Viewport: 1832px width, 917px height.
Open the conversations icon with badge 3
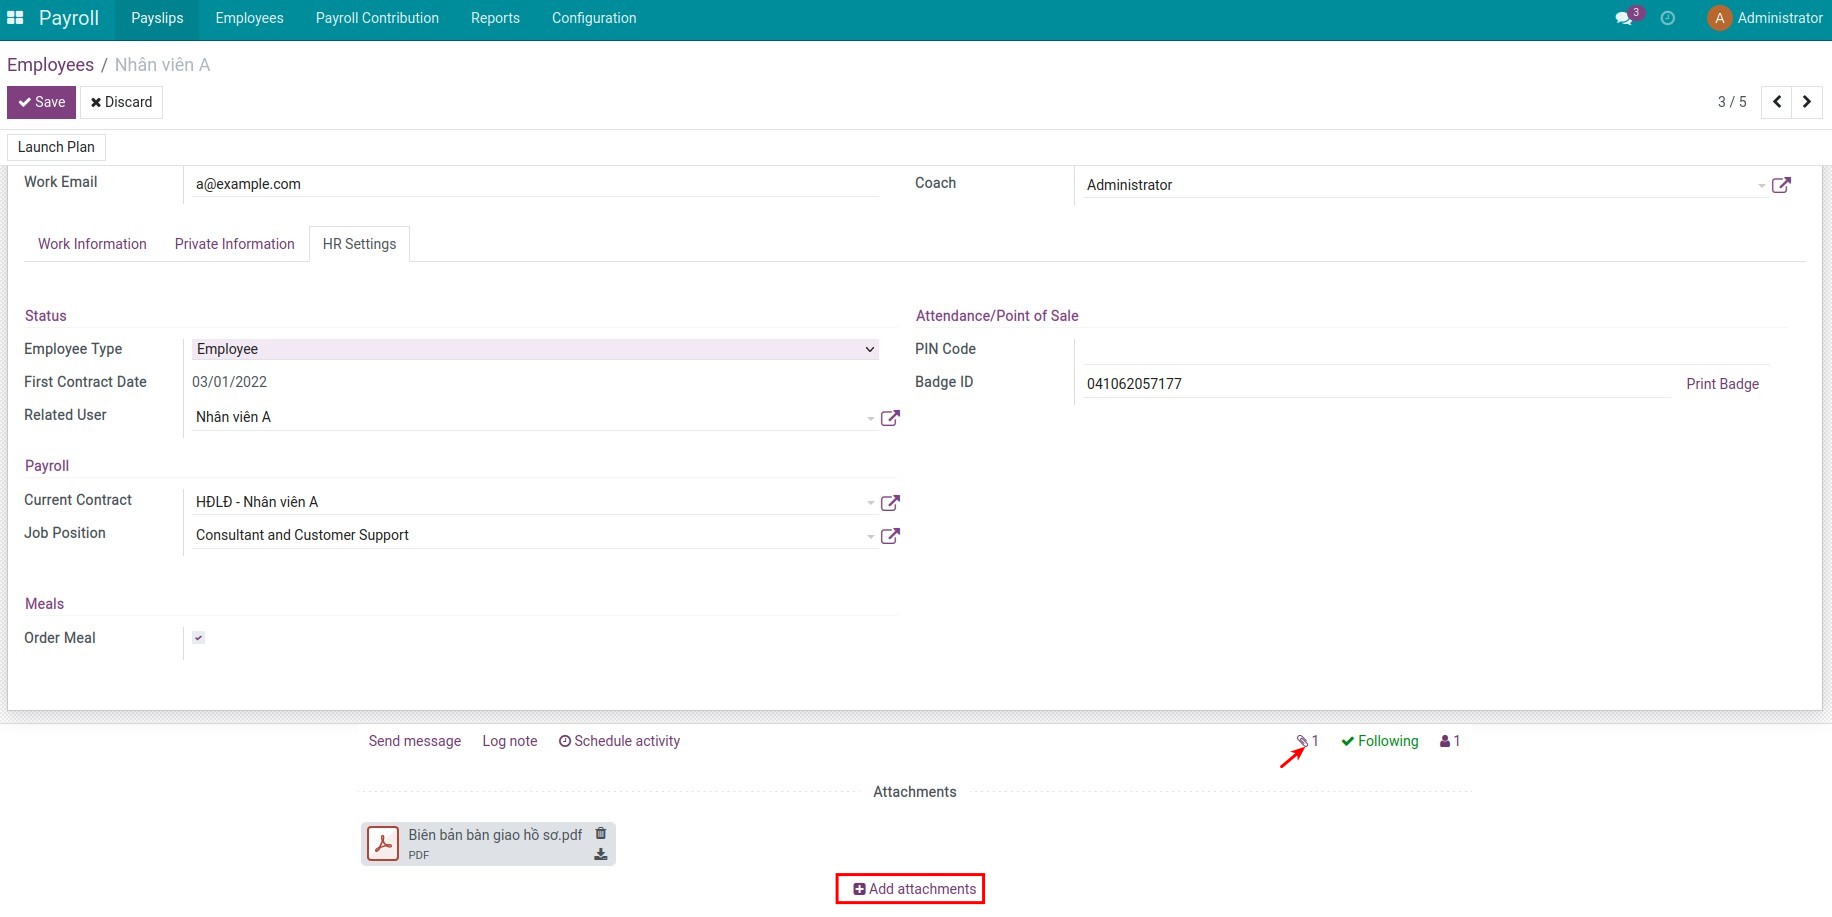tap(1625, 18)
